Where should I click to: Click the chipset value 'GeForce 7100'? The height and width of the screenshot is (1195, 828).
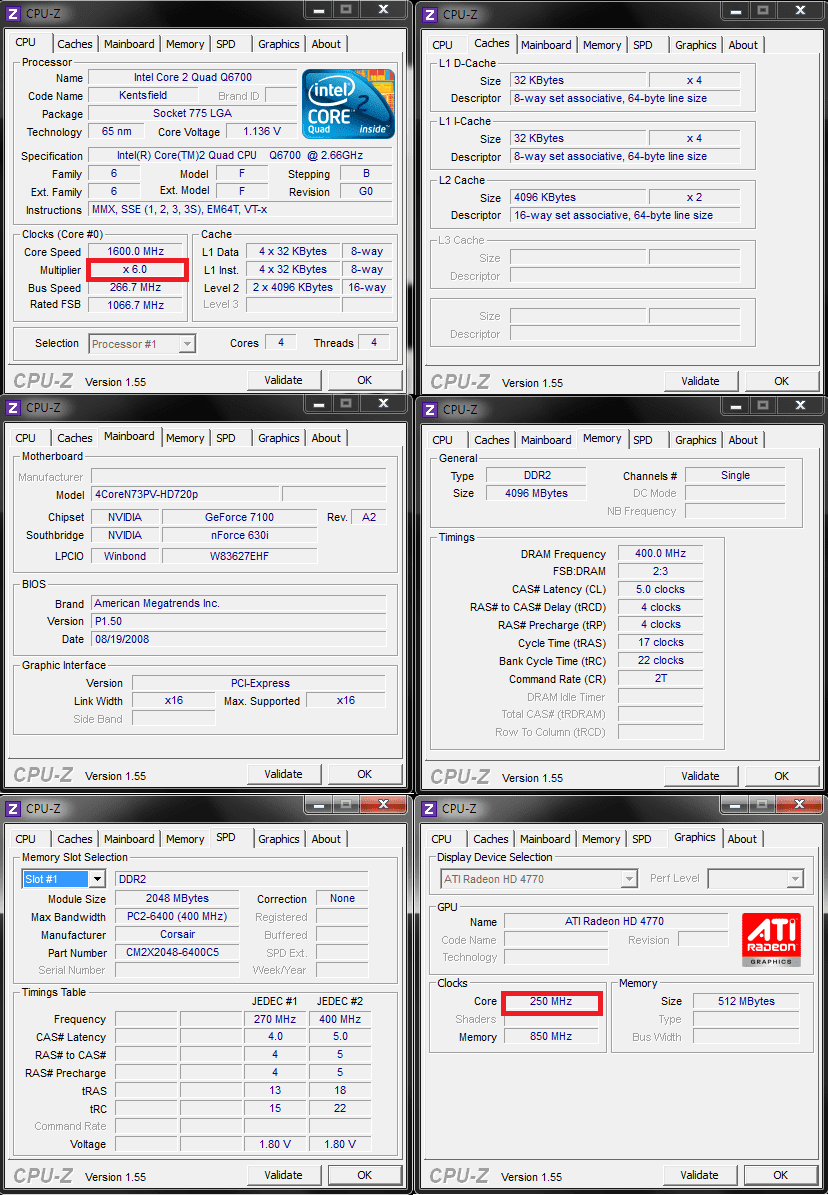239,517
